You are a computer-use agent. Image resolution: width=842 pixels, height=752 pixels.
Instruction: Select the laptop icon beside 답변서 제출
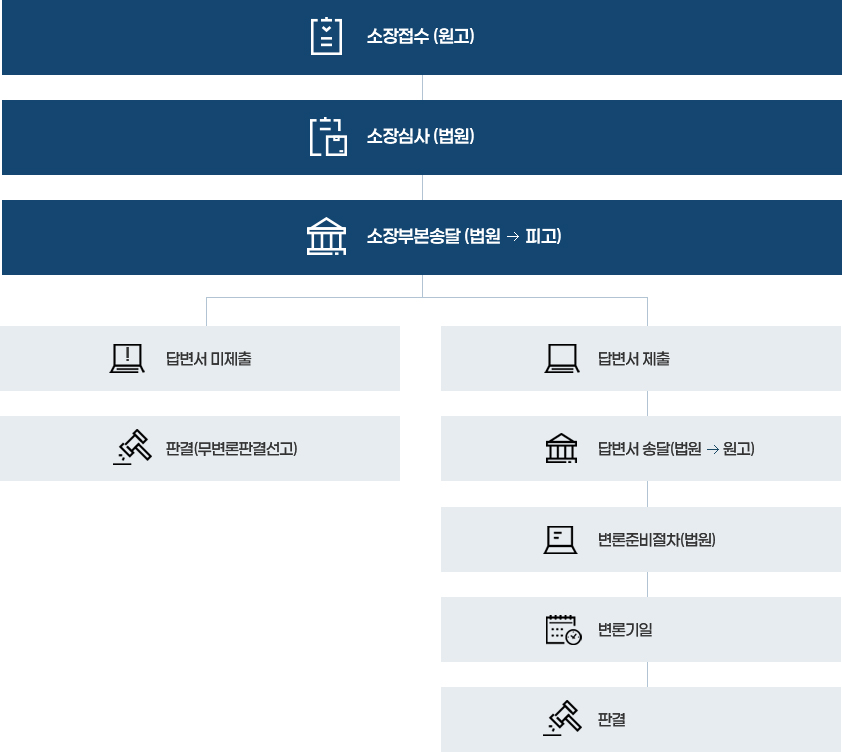coord(562,358)
